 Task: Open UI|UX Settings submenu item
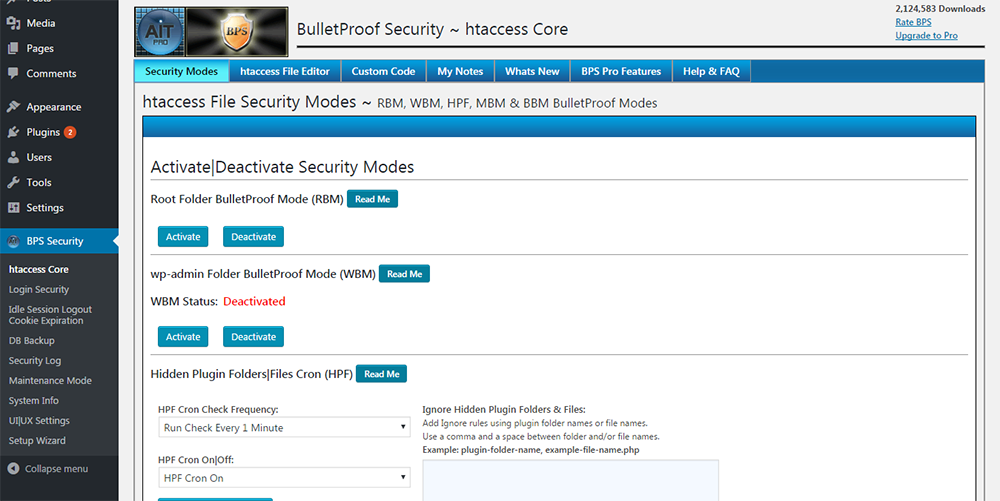tap(39, 421)
